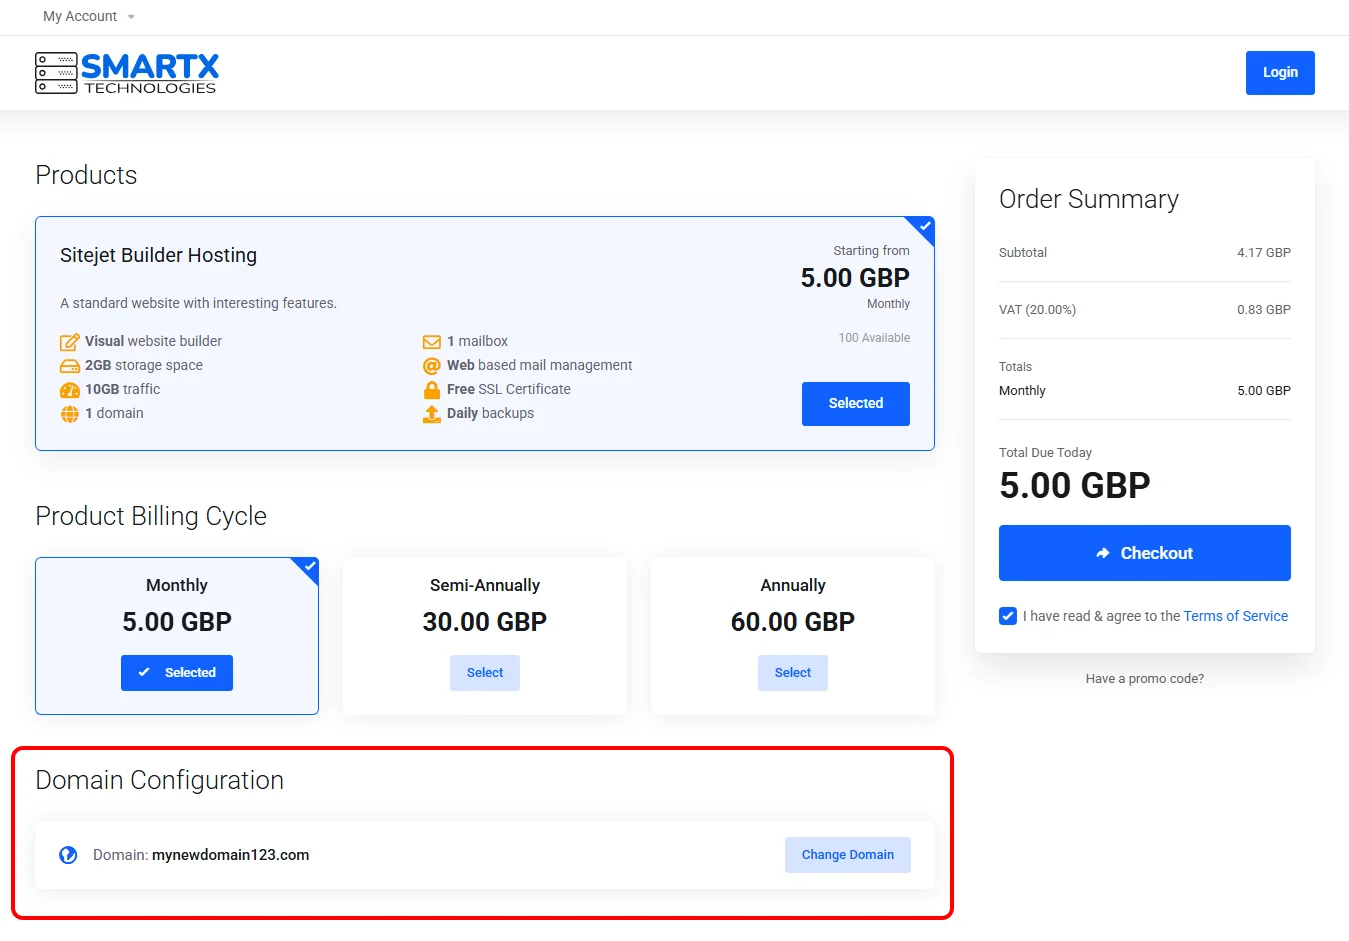Expand the promo code entry

[x=1144, y=679]
